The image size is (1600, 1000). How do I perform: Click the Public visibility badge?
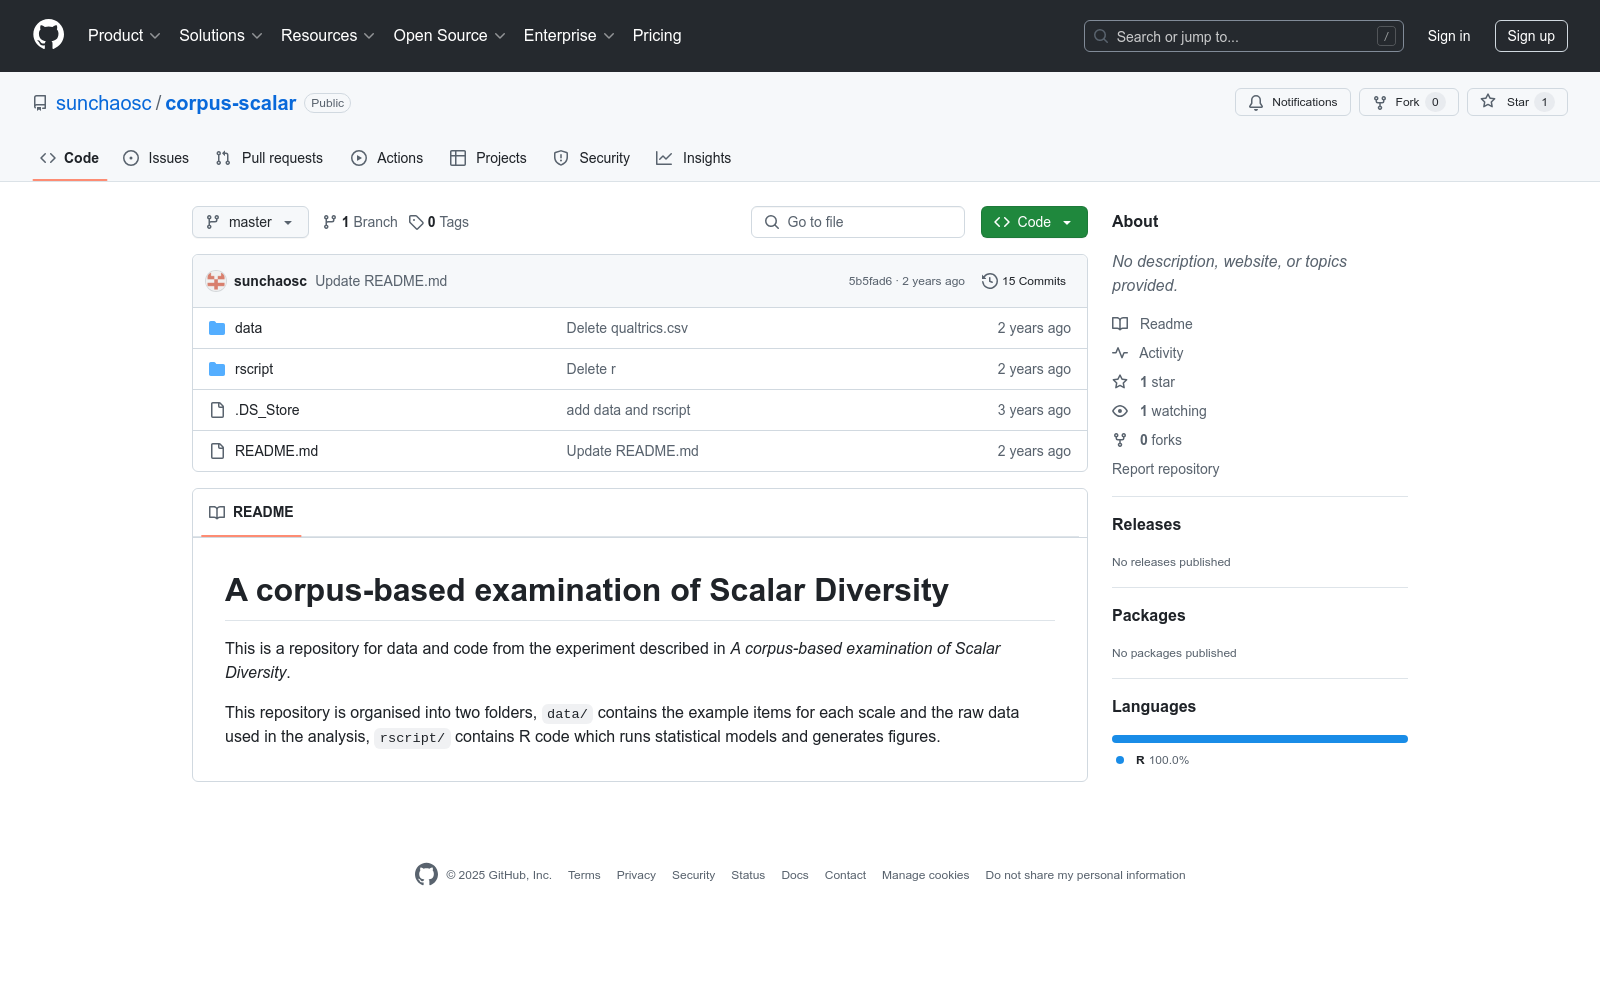(327, 103)
